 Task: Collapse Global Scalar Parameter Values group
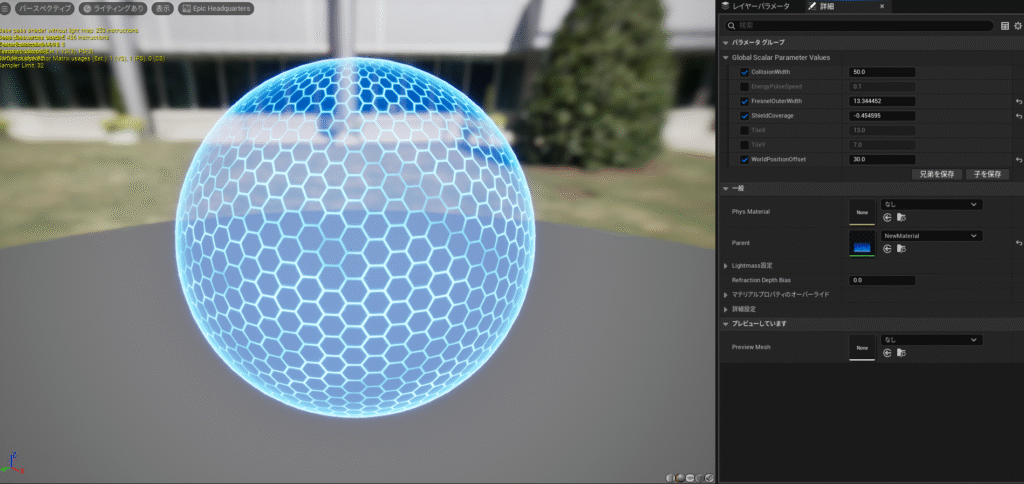[x=726, y=57]
